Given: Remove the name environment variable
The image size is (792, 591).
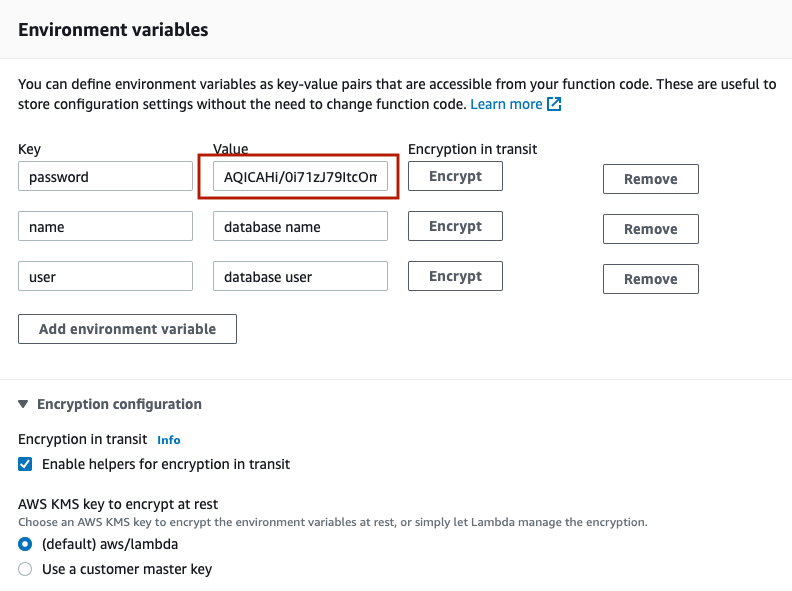Looking at the screenshot, I should [651, 229].
